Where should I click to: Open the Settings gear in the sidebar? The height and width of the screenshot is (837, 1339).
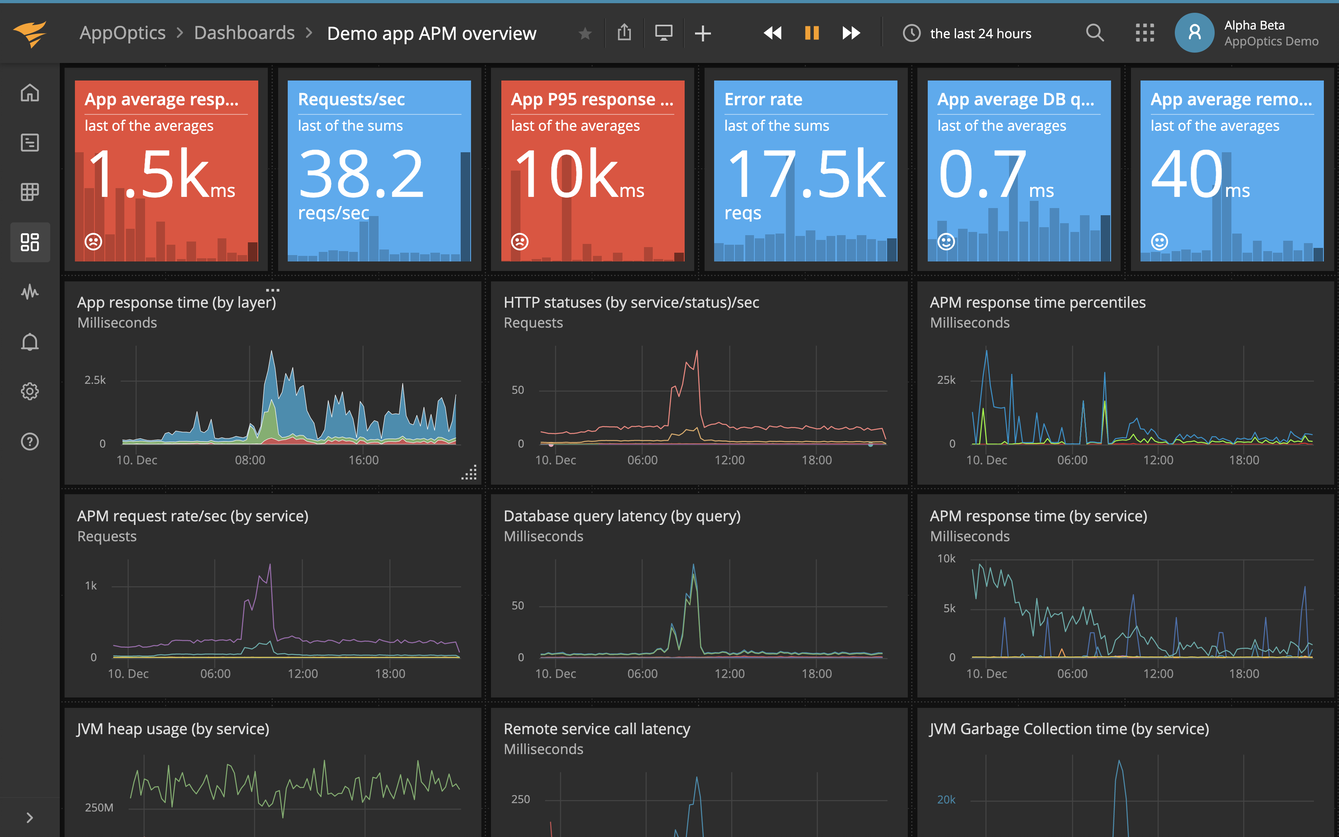click(29, 391)
